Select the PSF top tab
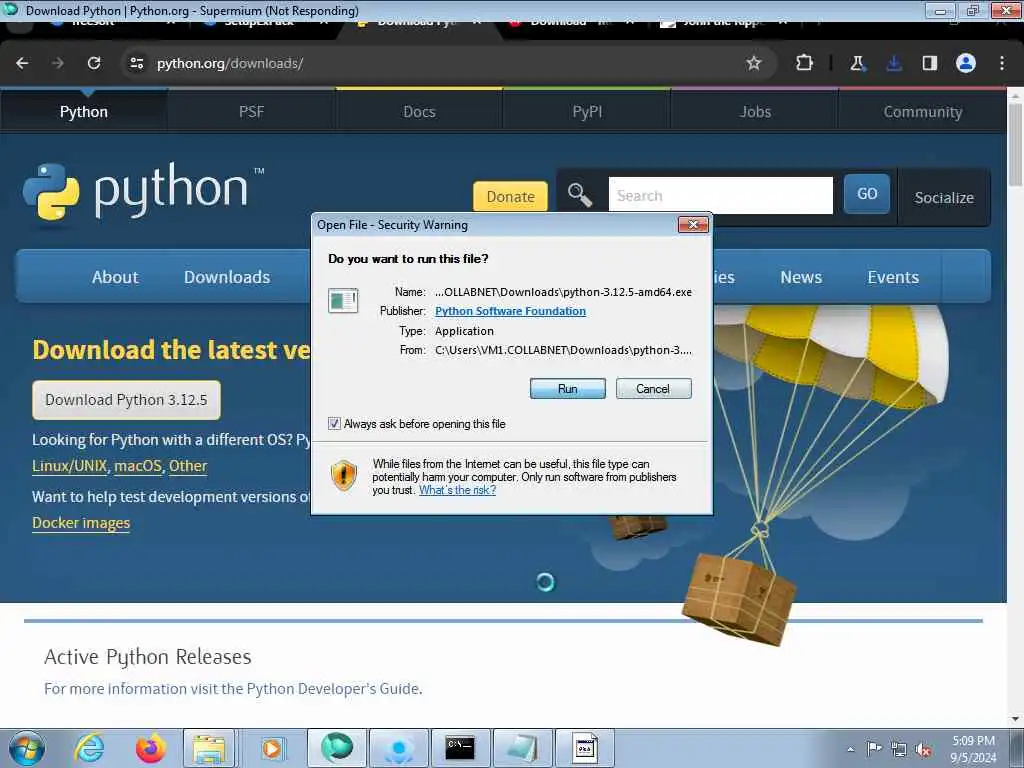The image size is (1024, 768). 251,112
